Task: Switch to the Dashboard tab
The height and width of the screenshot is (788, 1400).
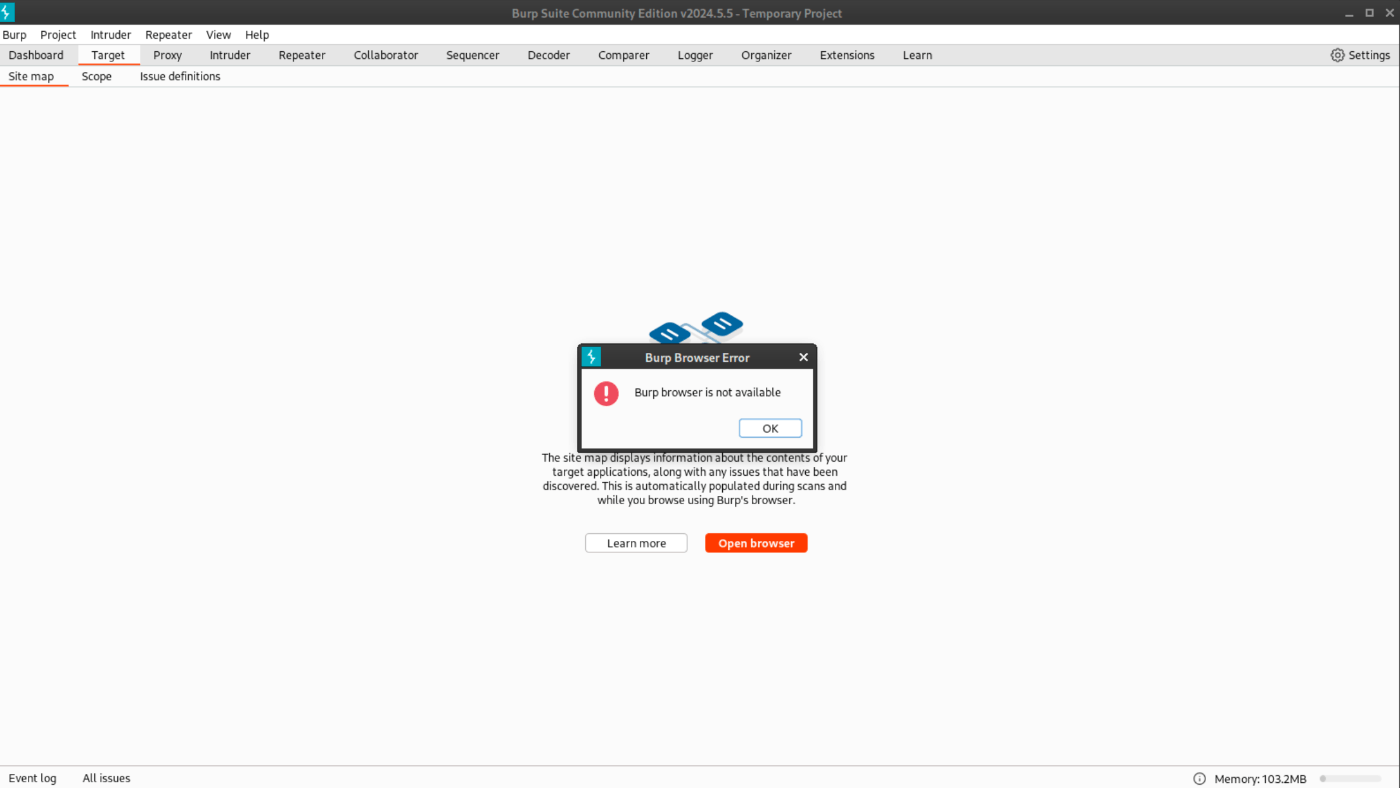Action: [x=36, y=55]
